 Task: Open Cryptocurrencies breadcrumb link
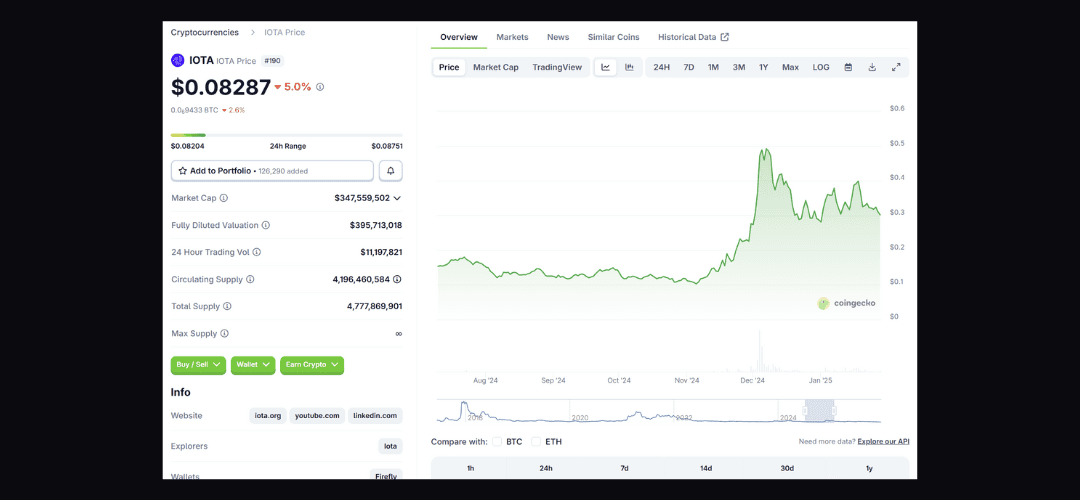tap(205, 32)
